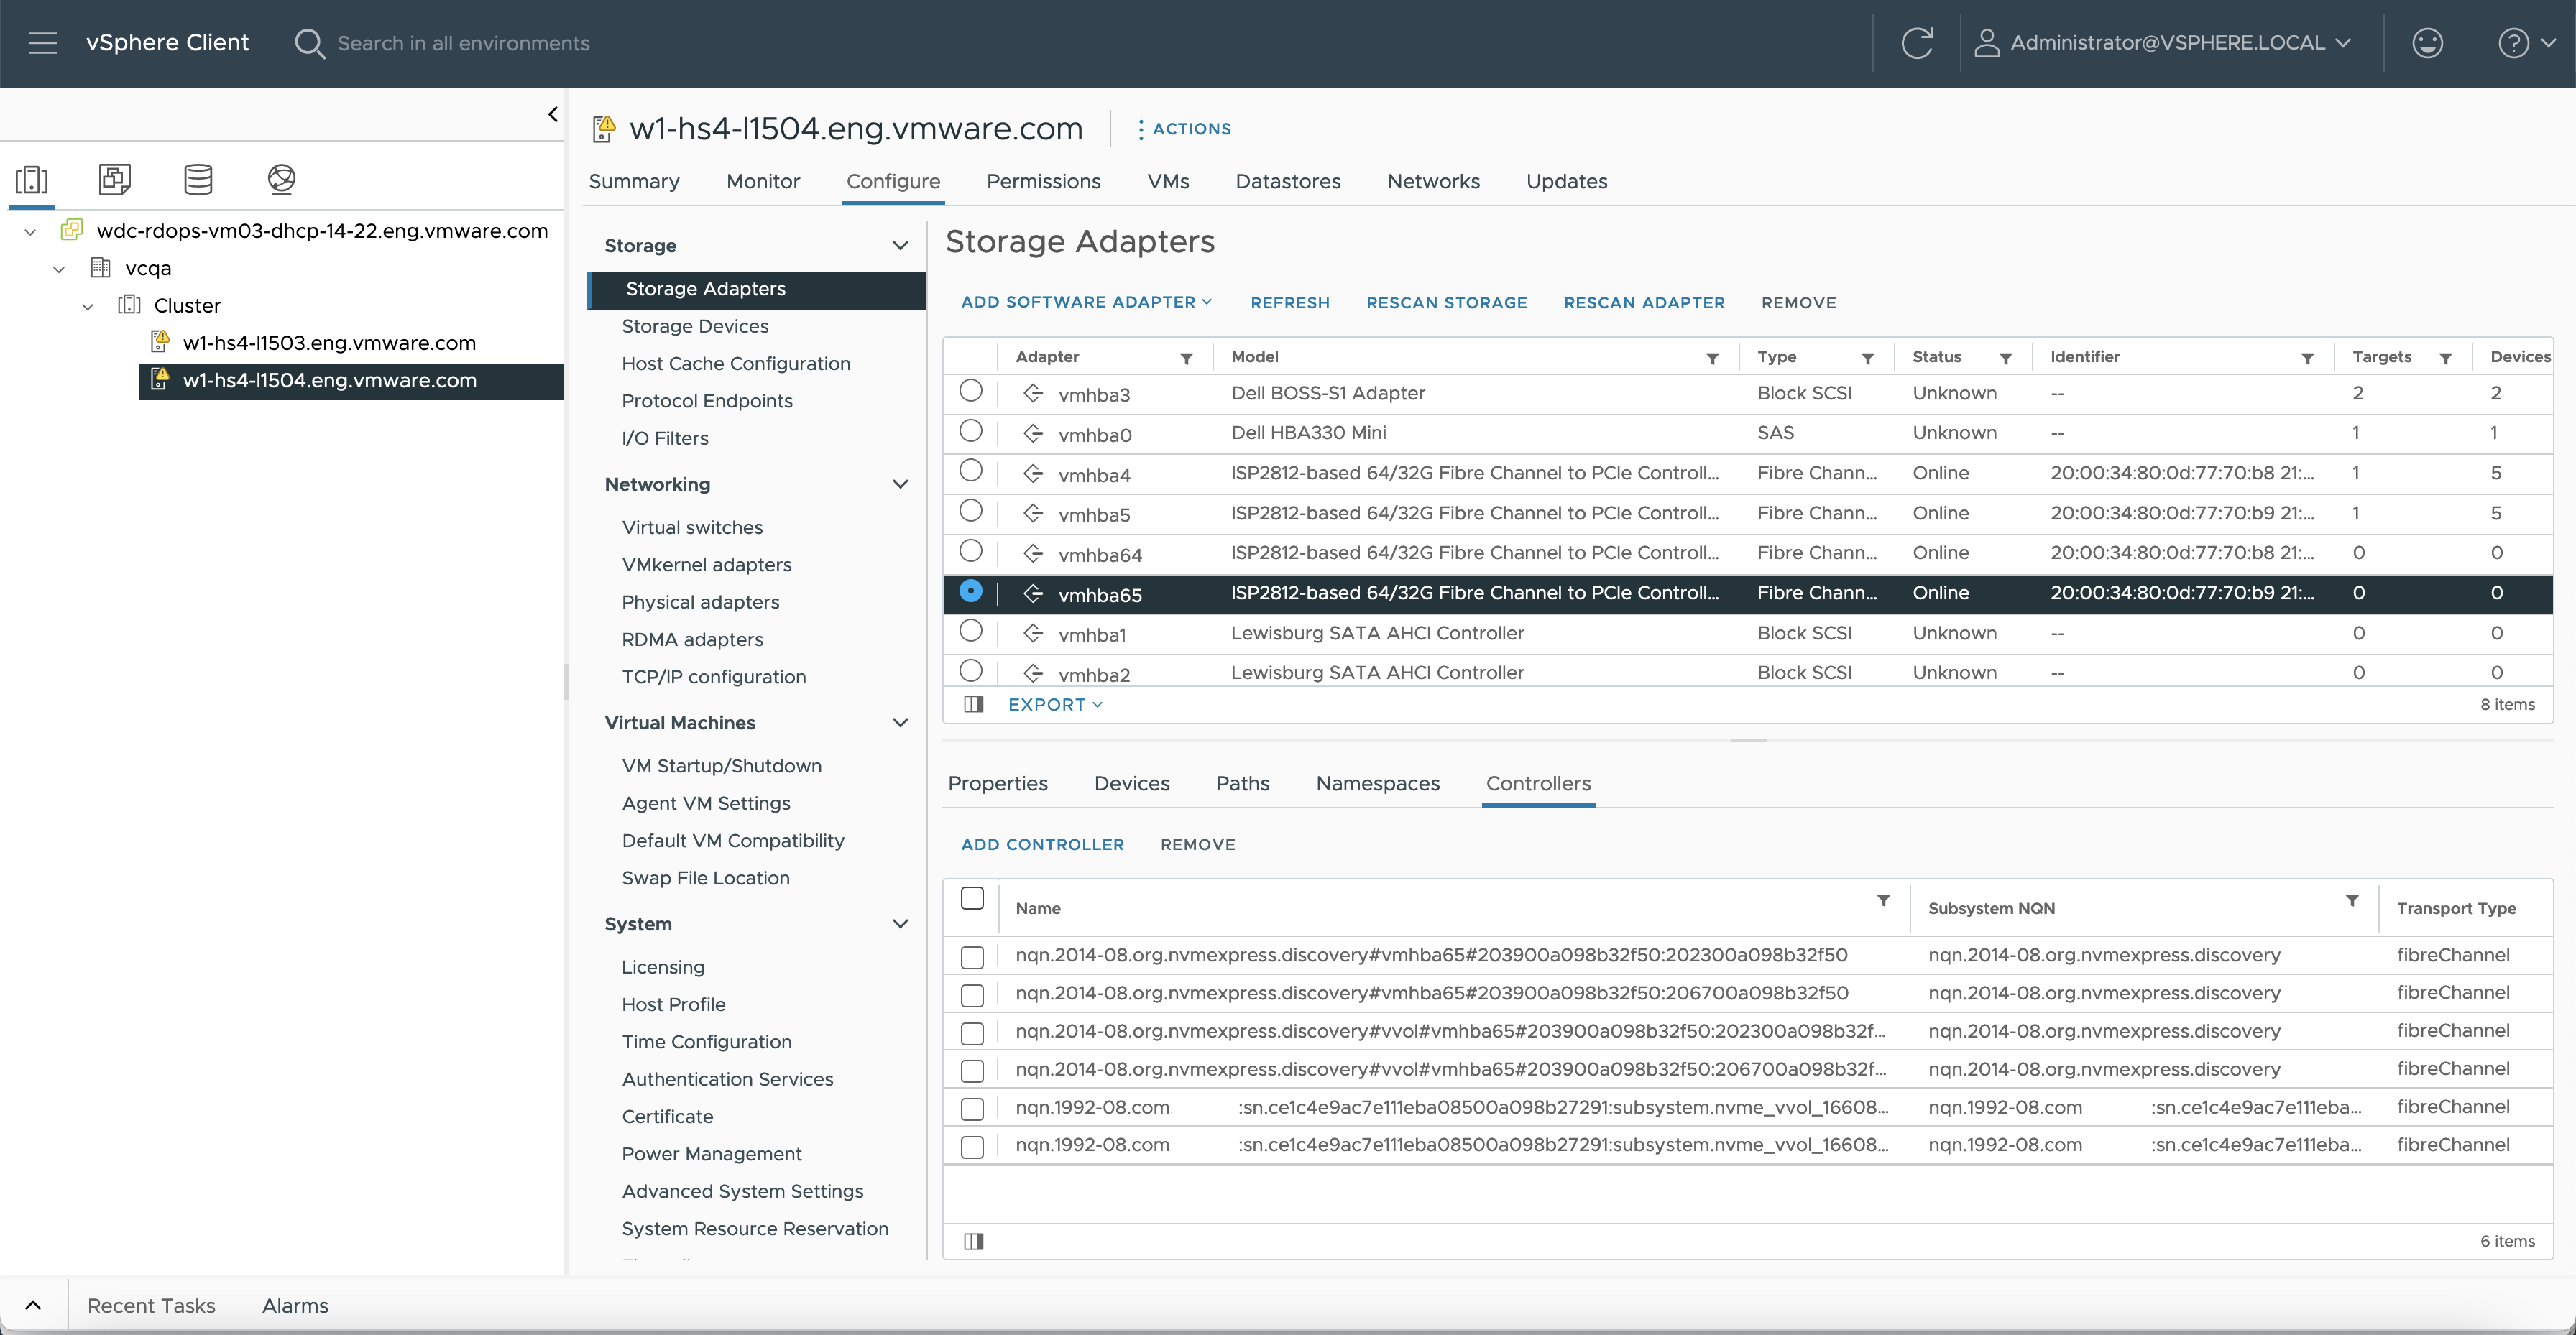2576x1335 pixels.
Task: Check the first vmhba65 discovery controller ending 202300a098b32f50
Action: 972,957
